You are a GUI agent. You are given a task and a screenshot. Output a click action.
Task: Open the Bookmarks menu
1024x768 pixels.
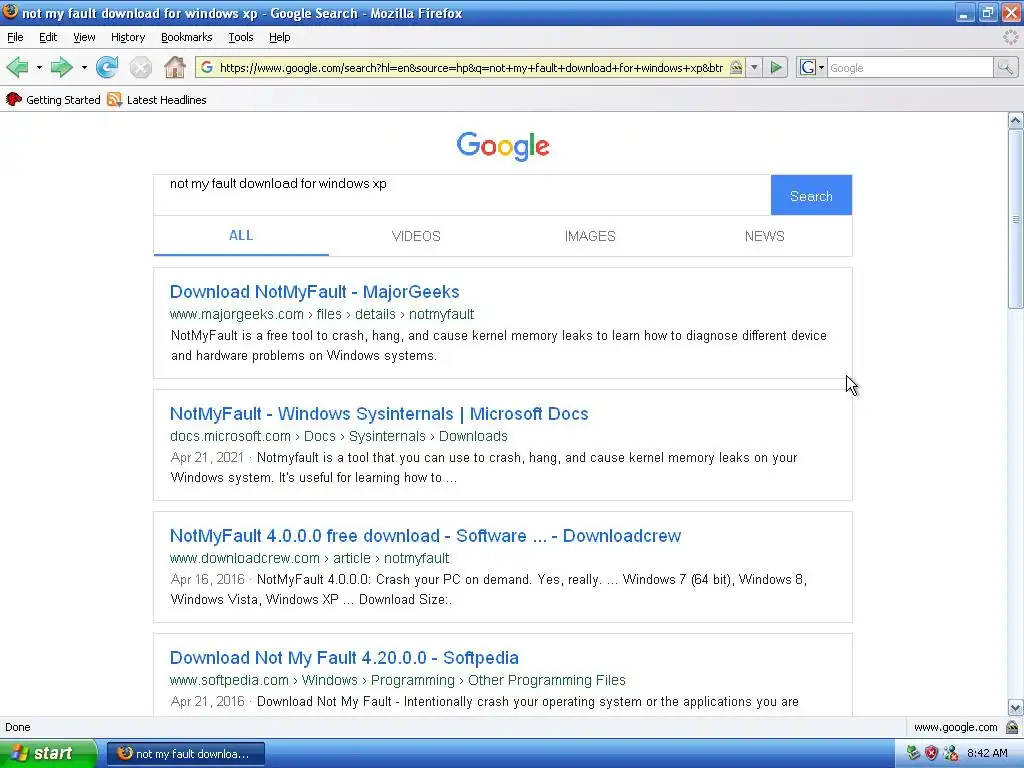point(187,37)
